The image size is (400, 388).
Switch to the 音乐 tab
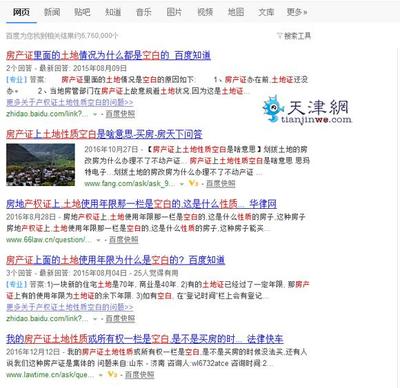(x=144, y=12)
